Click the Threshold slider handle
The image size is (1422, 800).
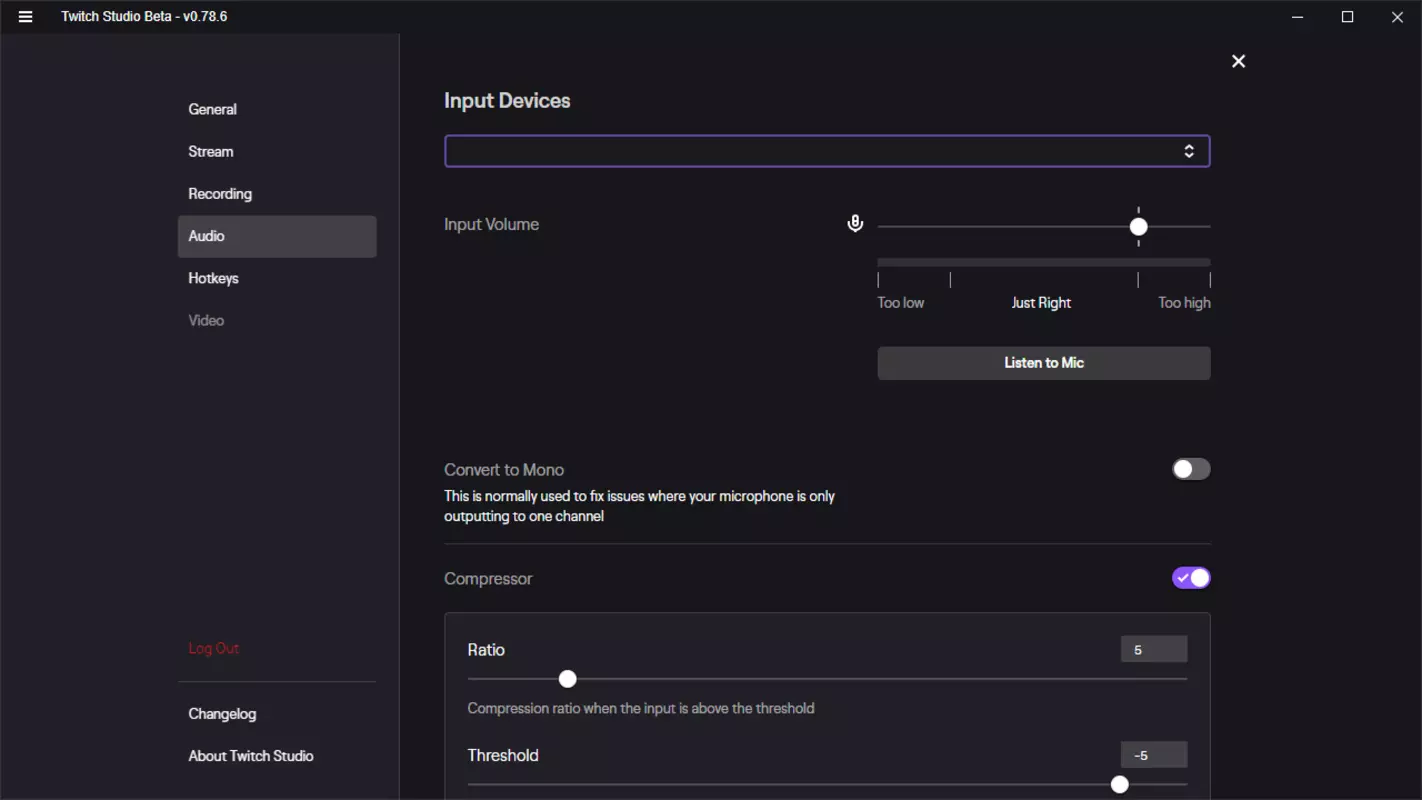coord(1120,785)
